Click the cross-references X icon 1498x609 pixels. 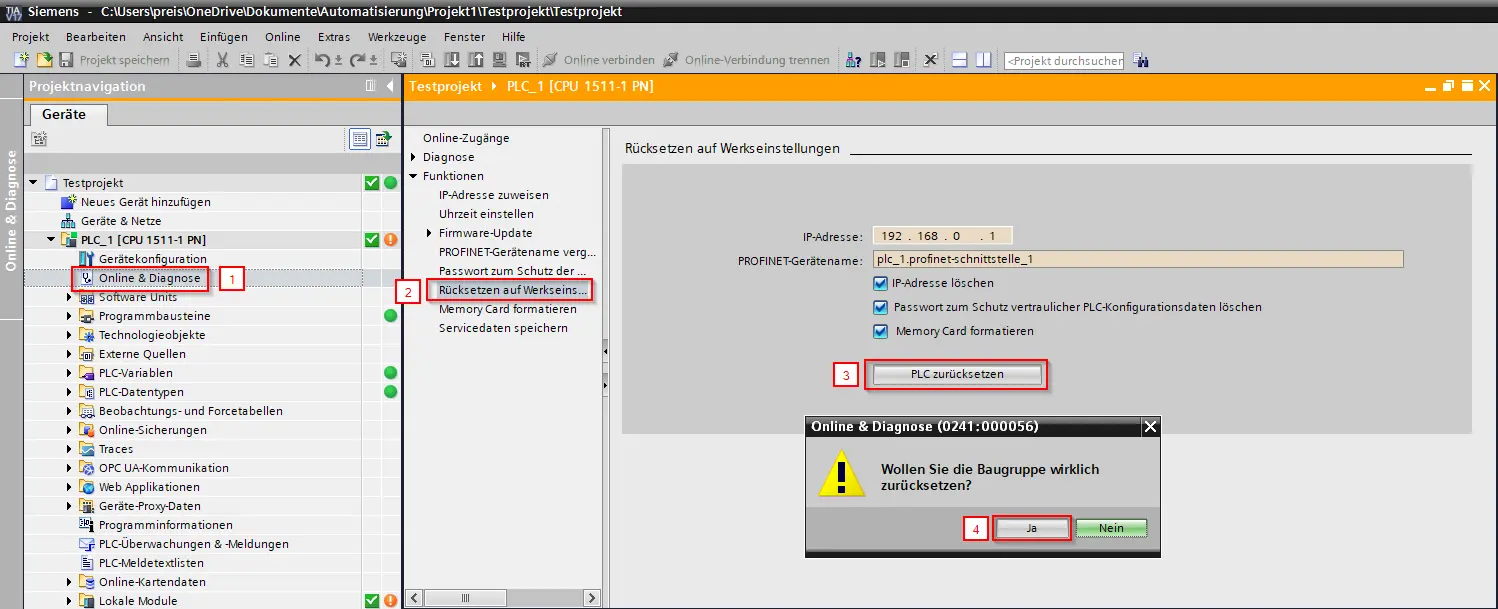[x=930, y=60]
